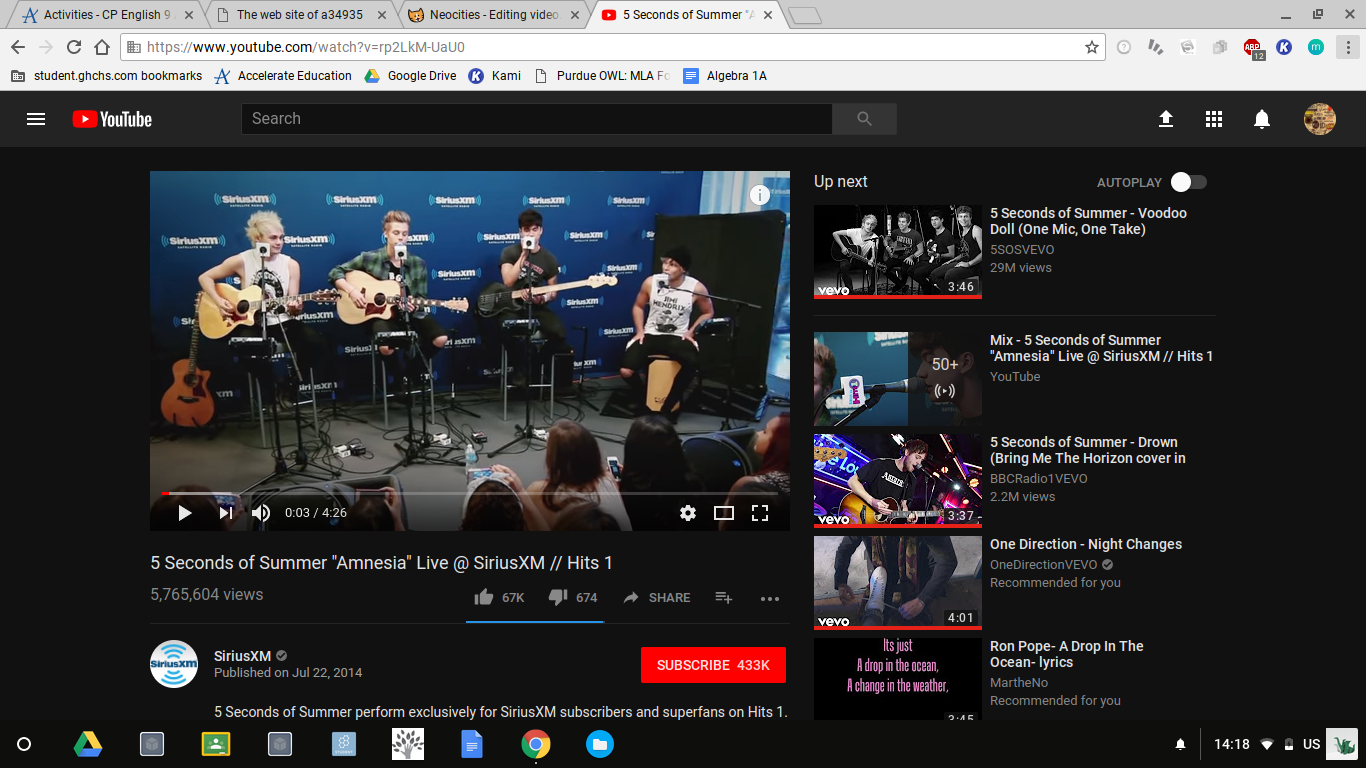Toggle the Autoplay switch
This screenshot has height=768, width=1366.
[x=1189, y=182]
